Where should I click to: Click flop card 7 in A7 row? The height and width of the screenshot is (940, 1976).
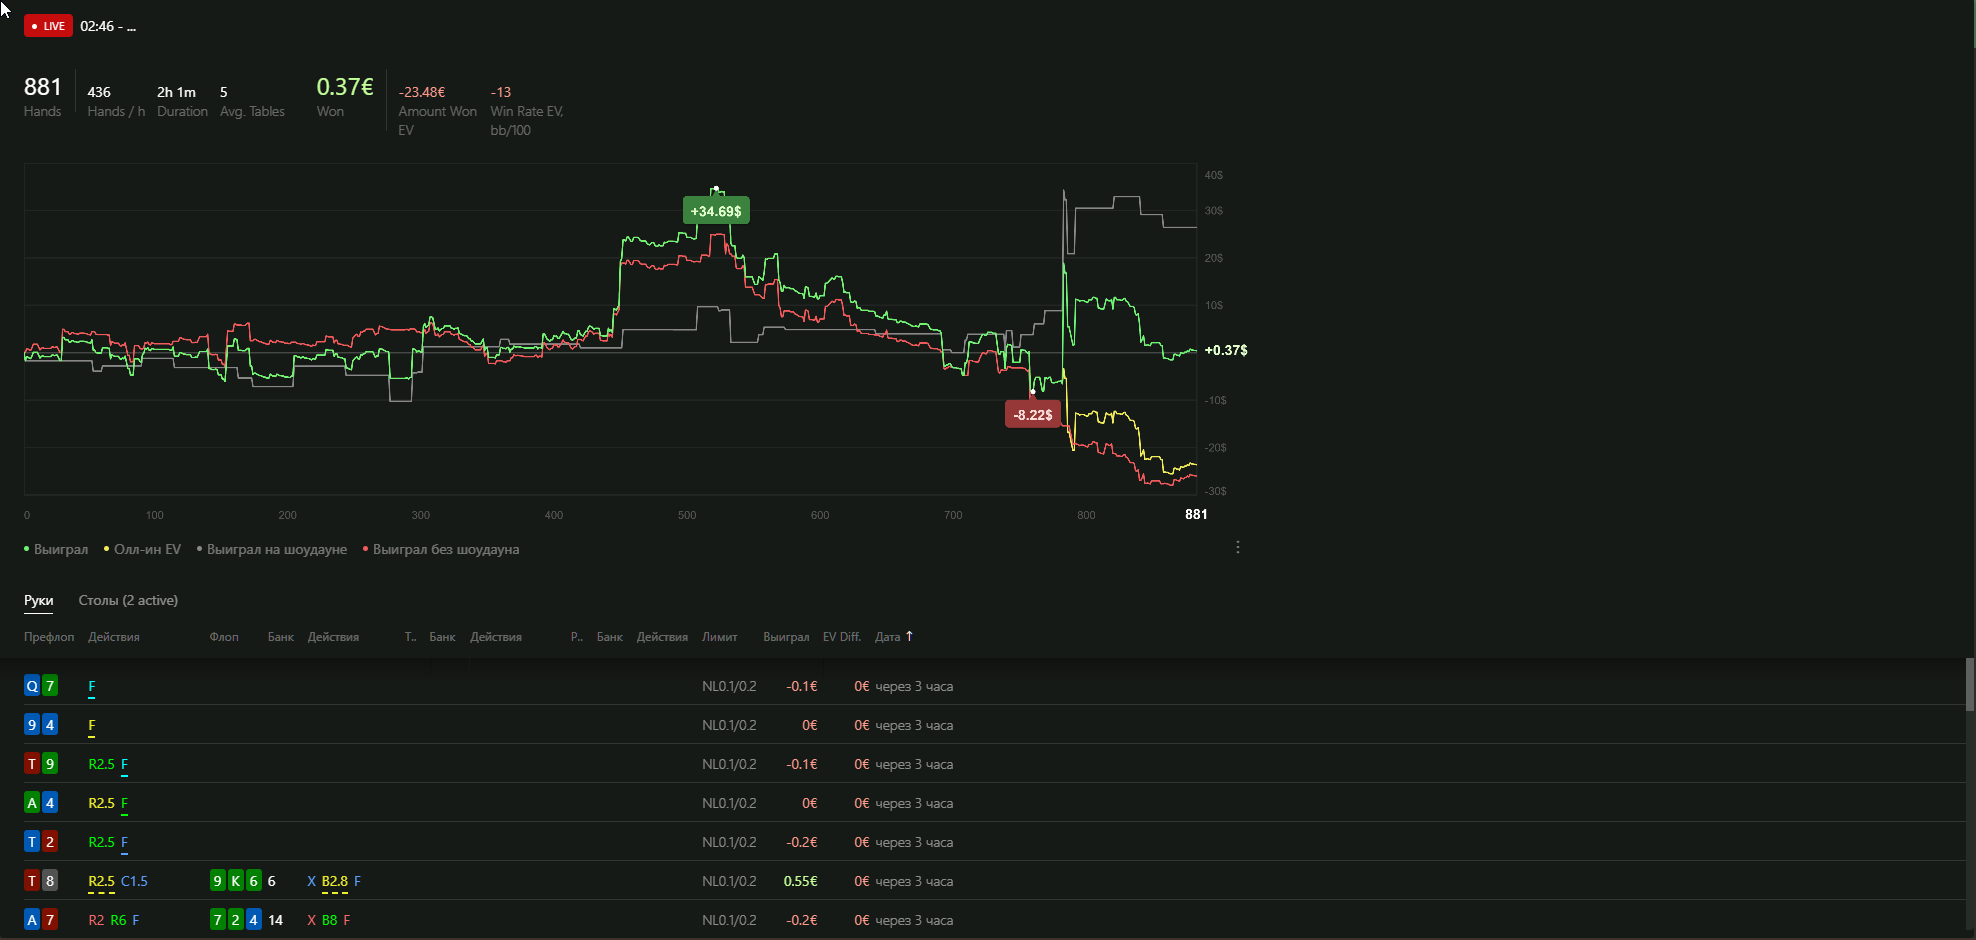[218, 920]
